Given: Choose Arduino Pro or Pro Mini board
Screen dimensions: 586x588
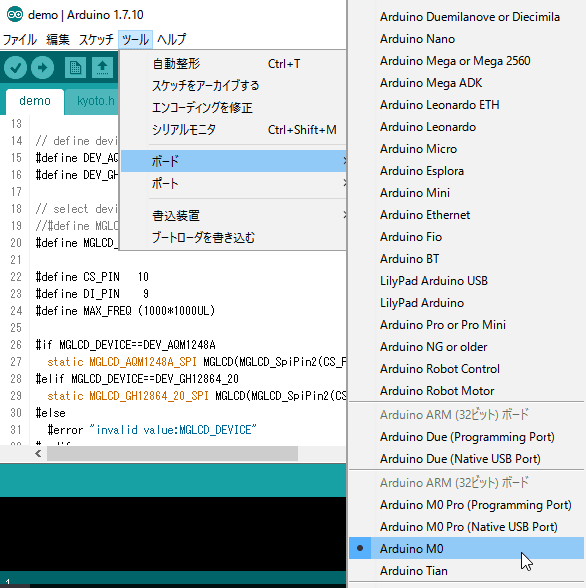Looking at the screenshot, I should (466, 325).
